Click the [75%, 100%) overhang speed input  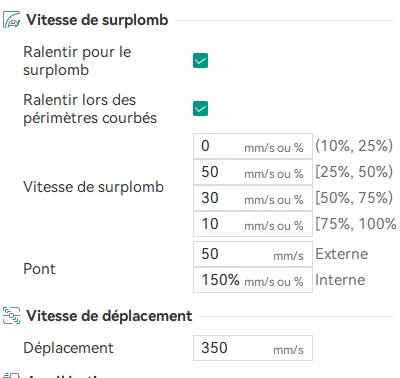(x=253, y=224)
